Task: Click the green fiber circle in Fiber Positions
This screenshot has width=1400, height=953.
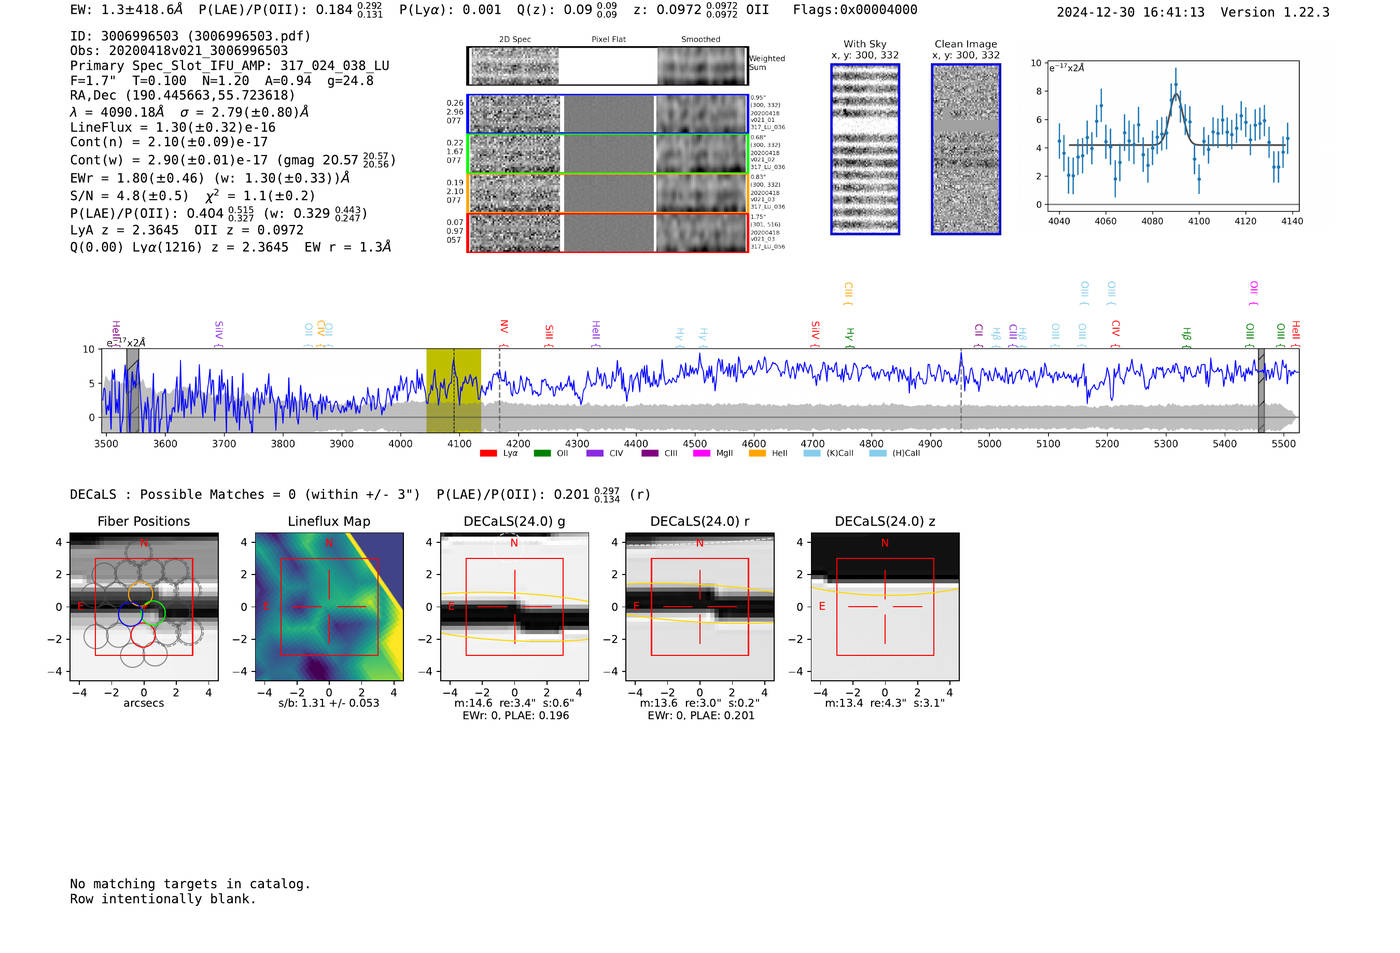Action: coord(153,613)
